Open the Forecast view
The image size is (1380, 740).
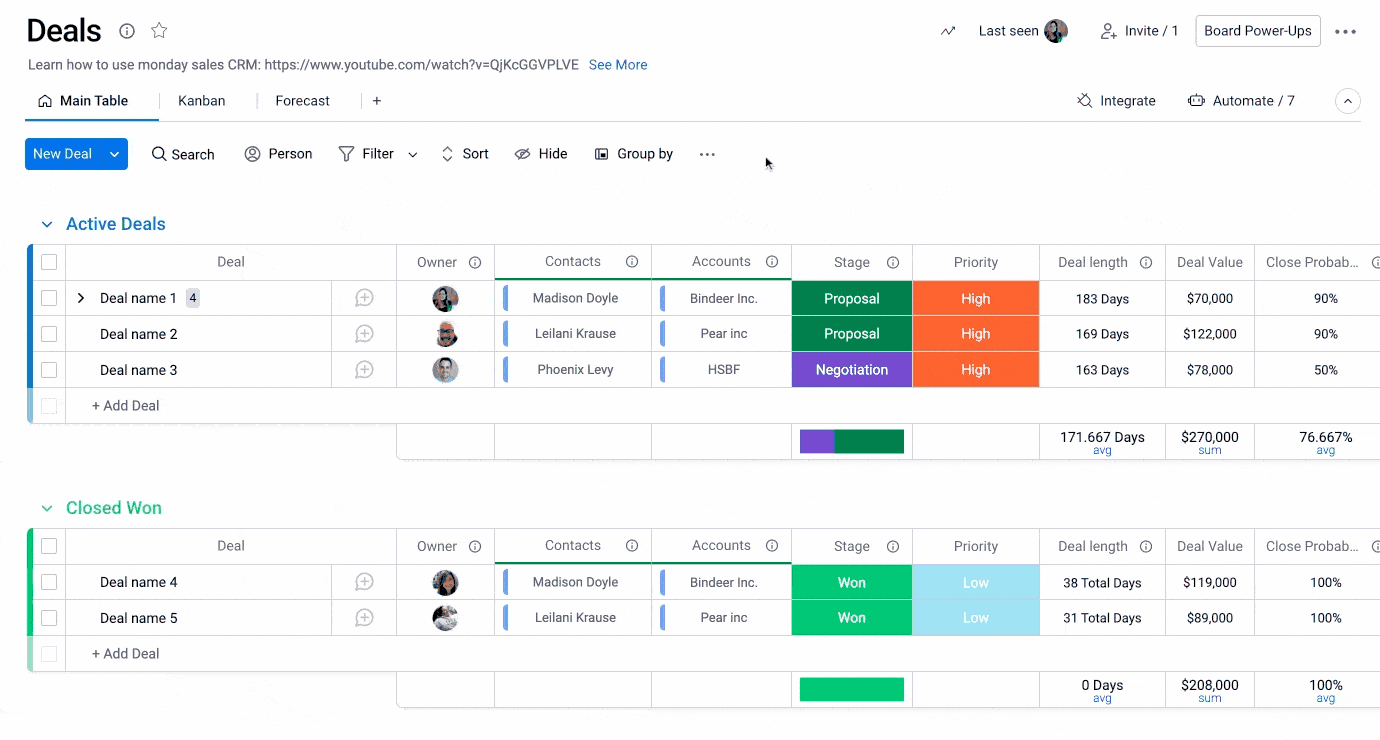coord(302,100)
